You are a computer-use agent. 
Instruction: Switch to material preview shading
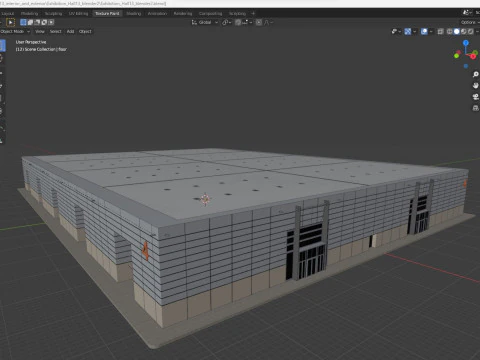coord(463,31)
